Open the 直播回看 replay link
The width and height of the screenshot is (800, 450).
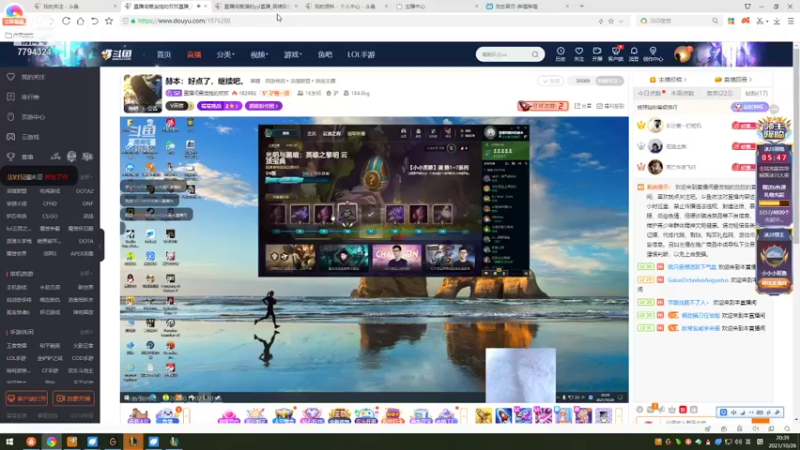click(x=733, y=80)
